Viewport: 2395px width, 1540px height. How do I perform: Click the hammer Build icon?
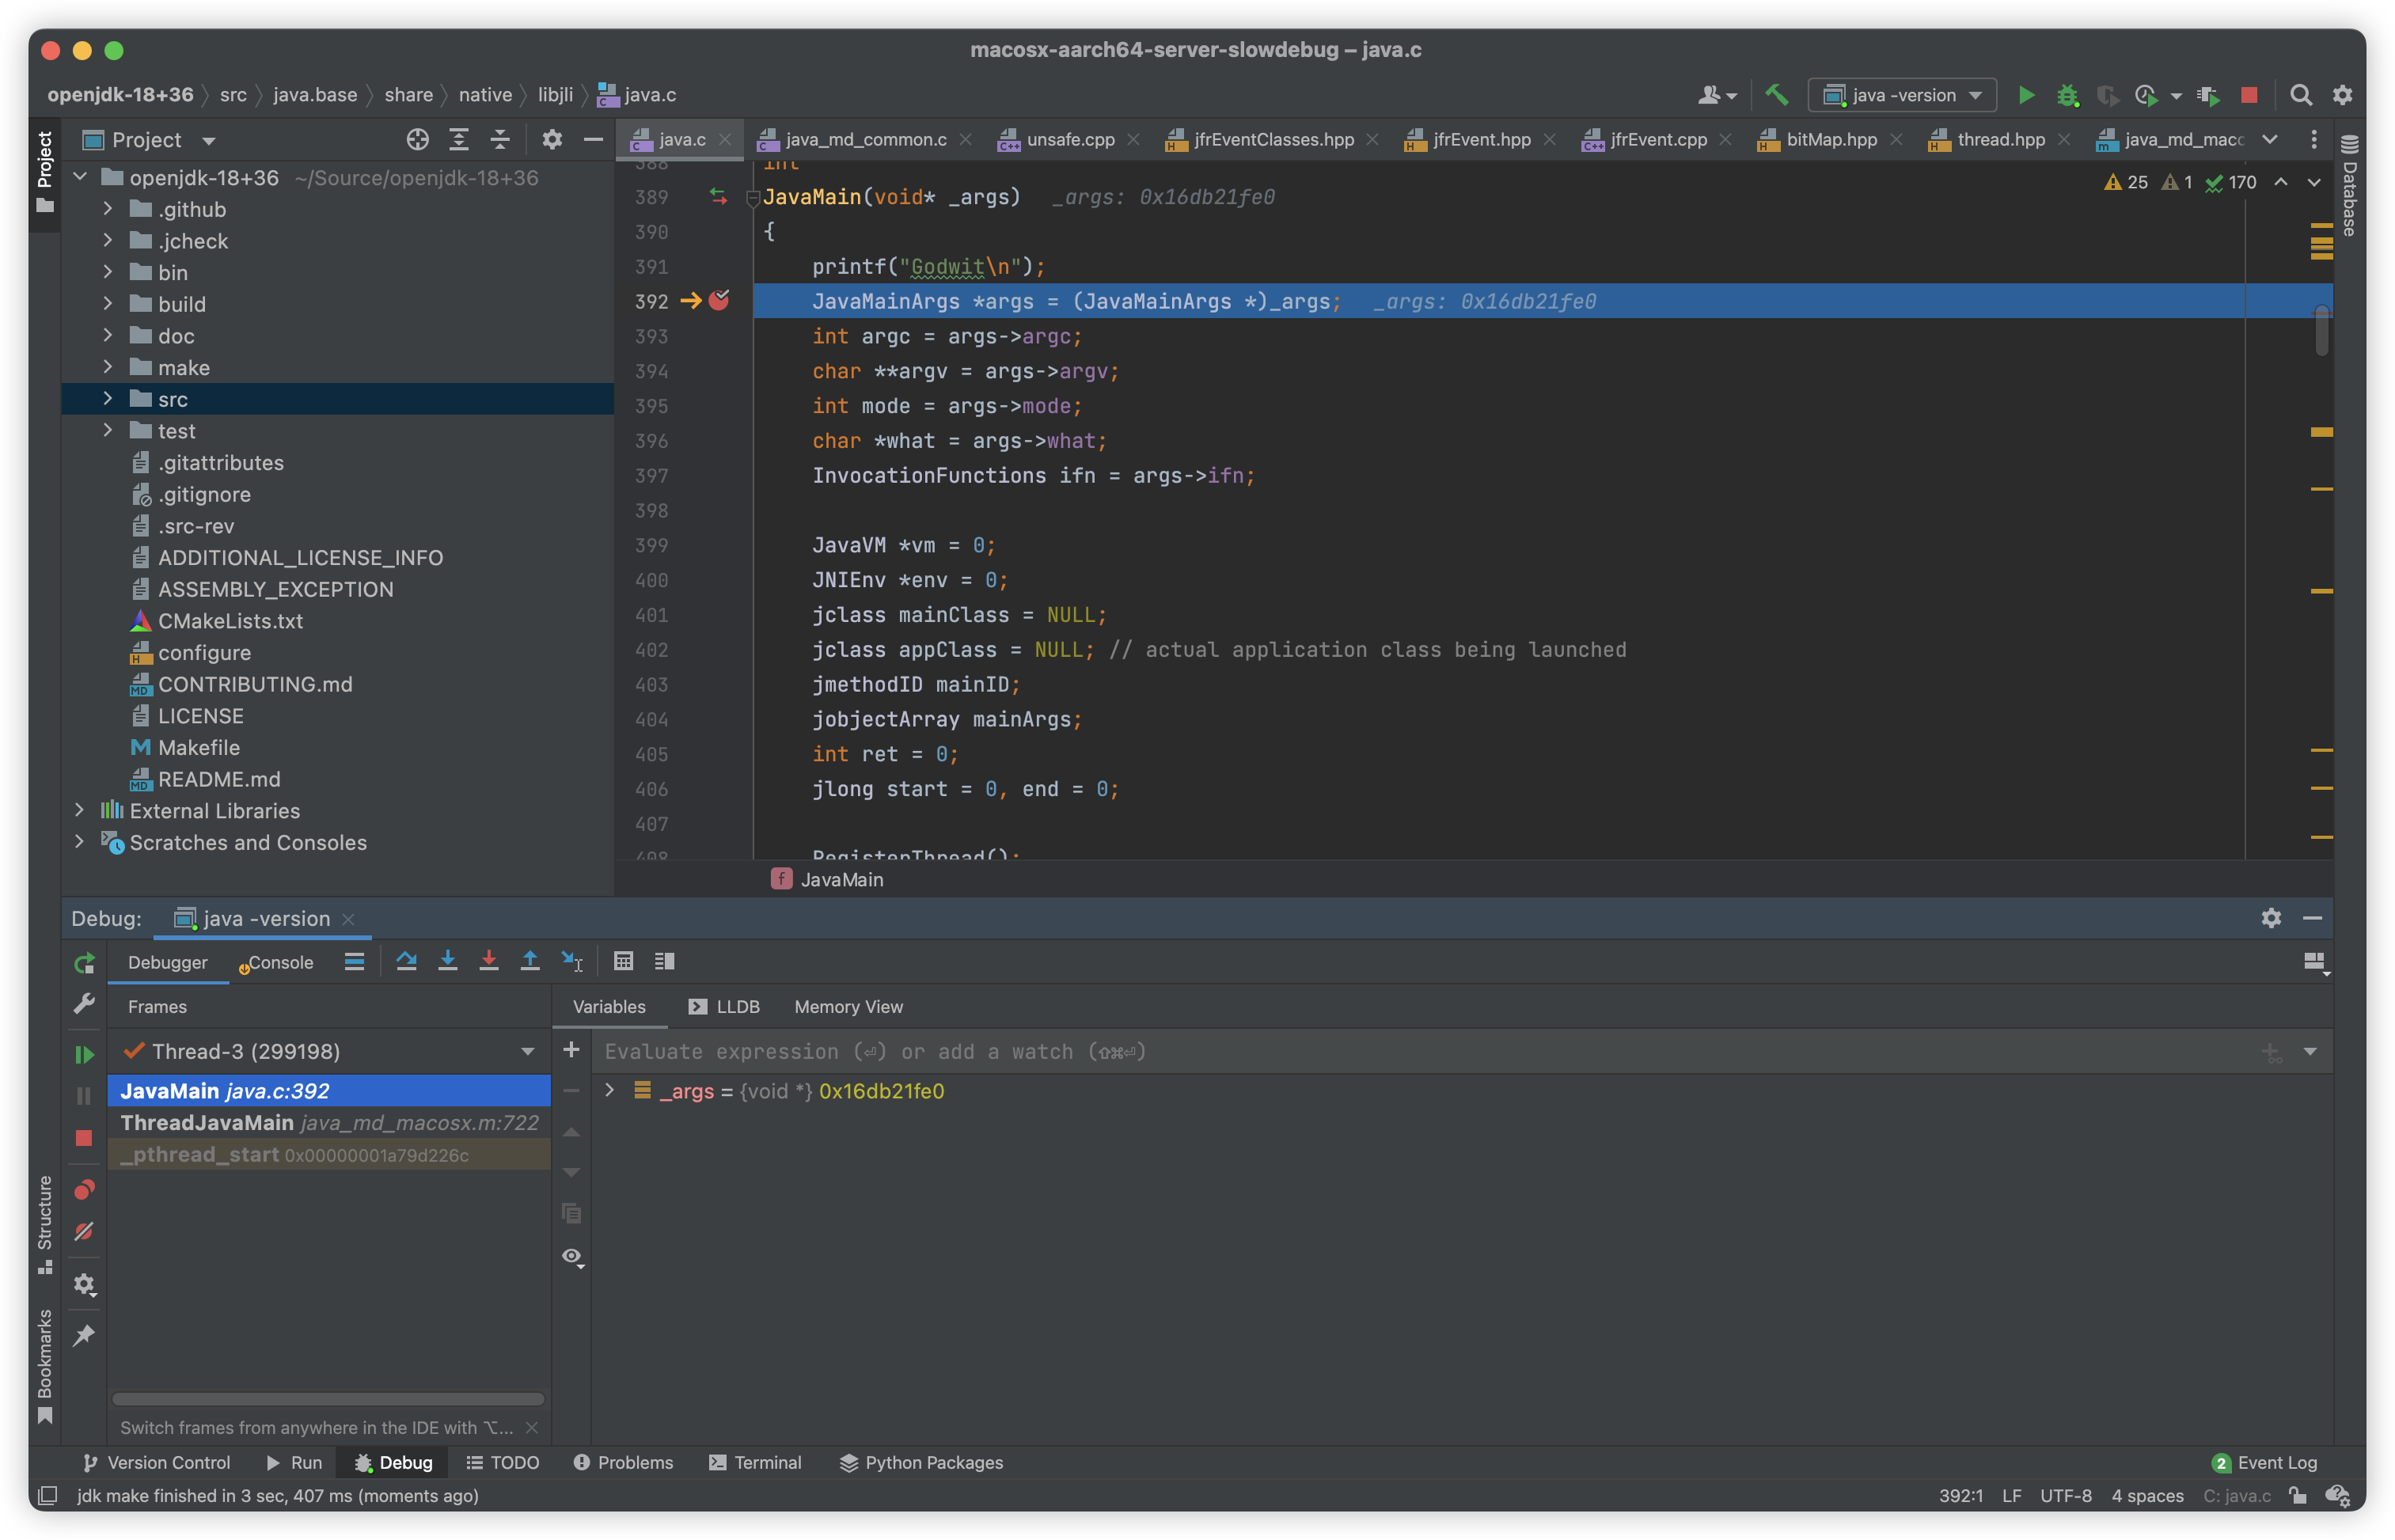point(1776,95)
